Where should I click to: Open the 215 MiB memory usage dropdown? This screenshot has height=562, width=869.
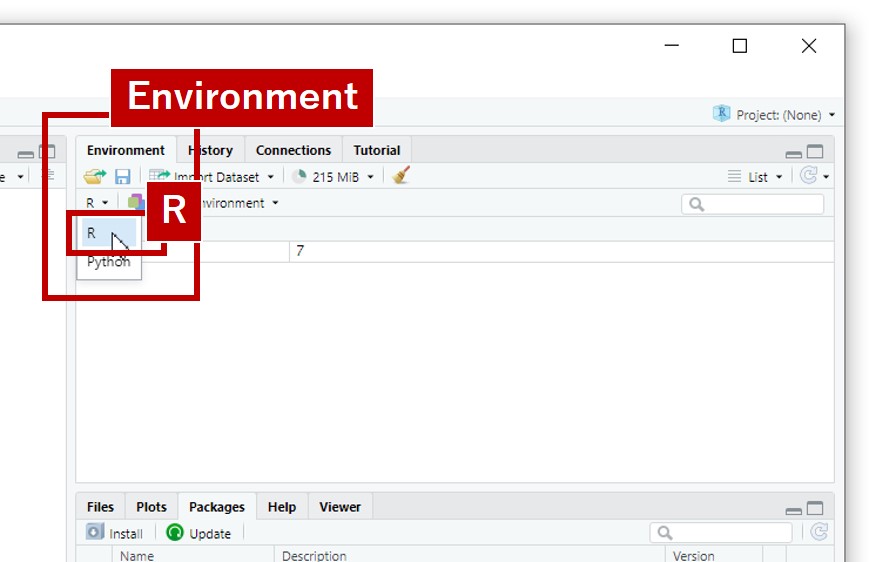coord(333,177)
